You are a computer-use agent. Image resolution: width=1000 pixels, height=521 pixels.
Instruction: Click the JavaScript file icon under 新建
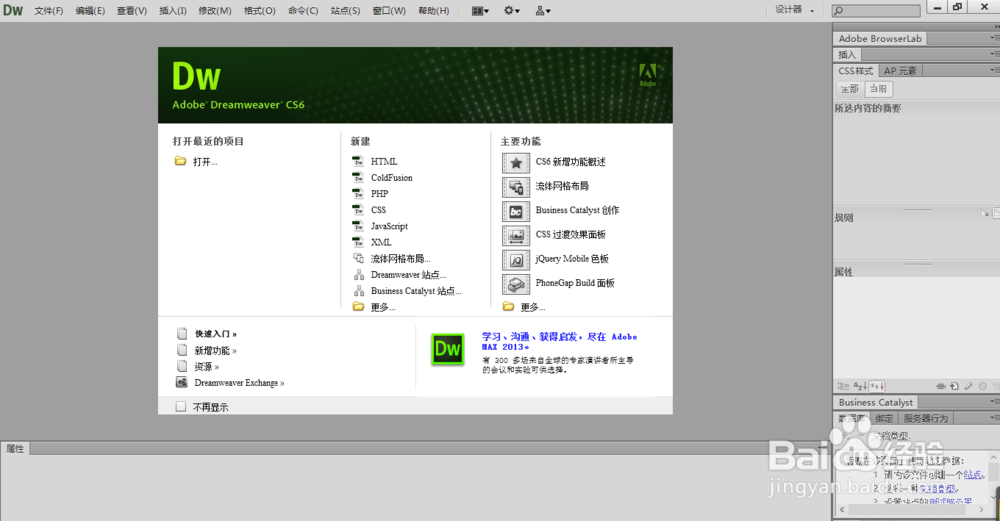click(x=358, y=226)
